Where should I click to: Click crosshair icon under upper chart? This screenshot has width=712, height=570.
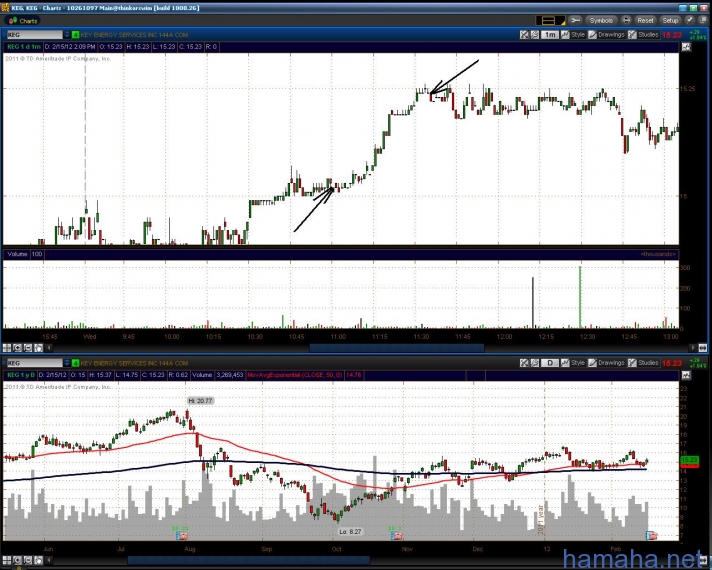point(7,348)
